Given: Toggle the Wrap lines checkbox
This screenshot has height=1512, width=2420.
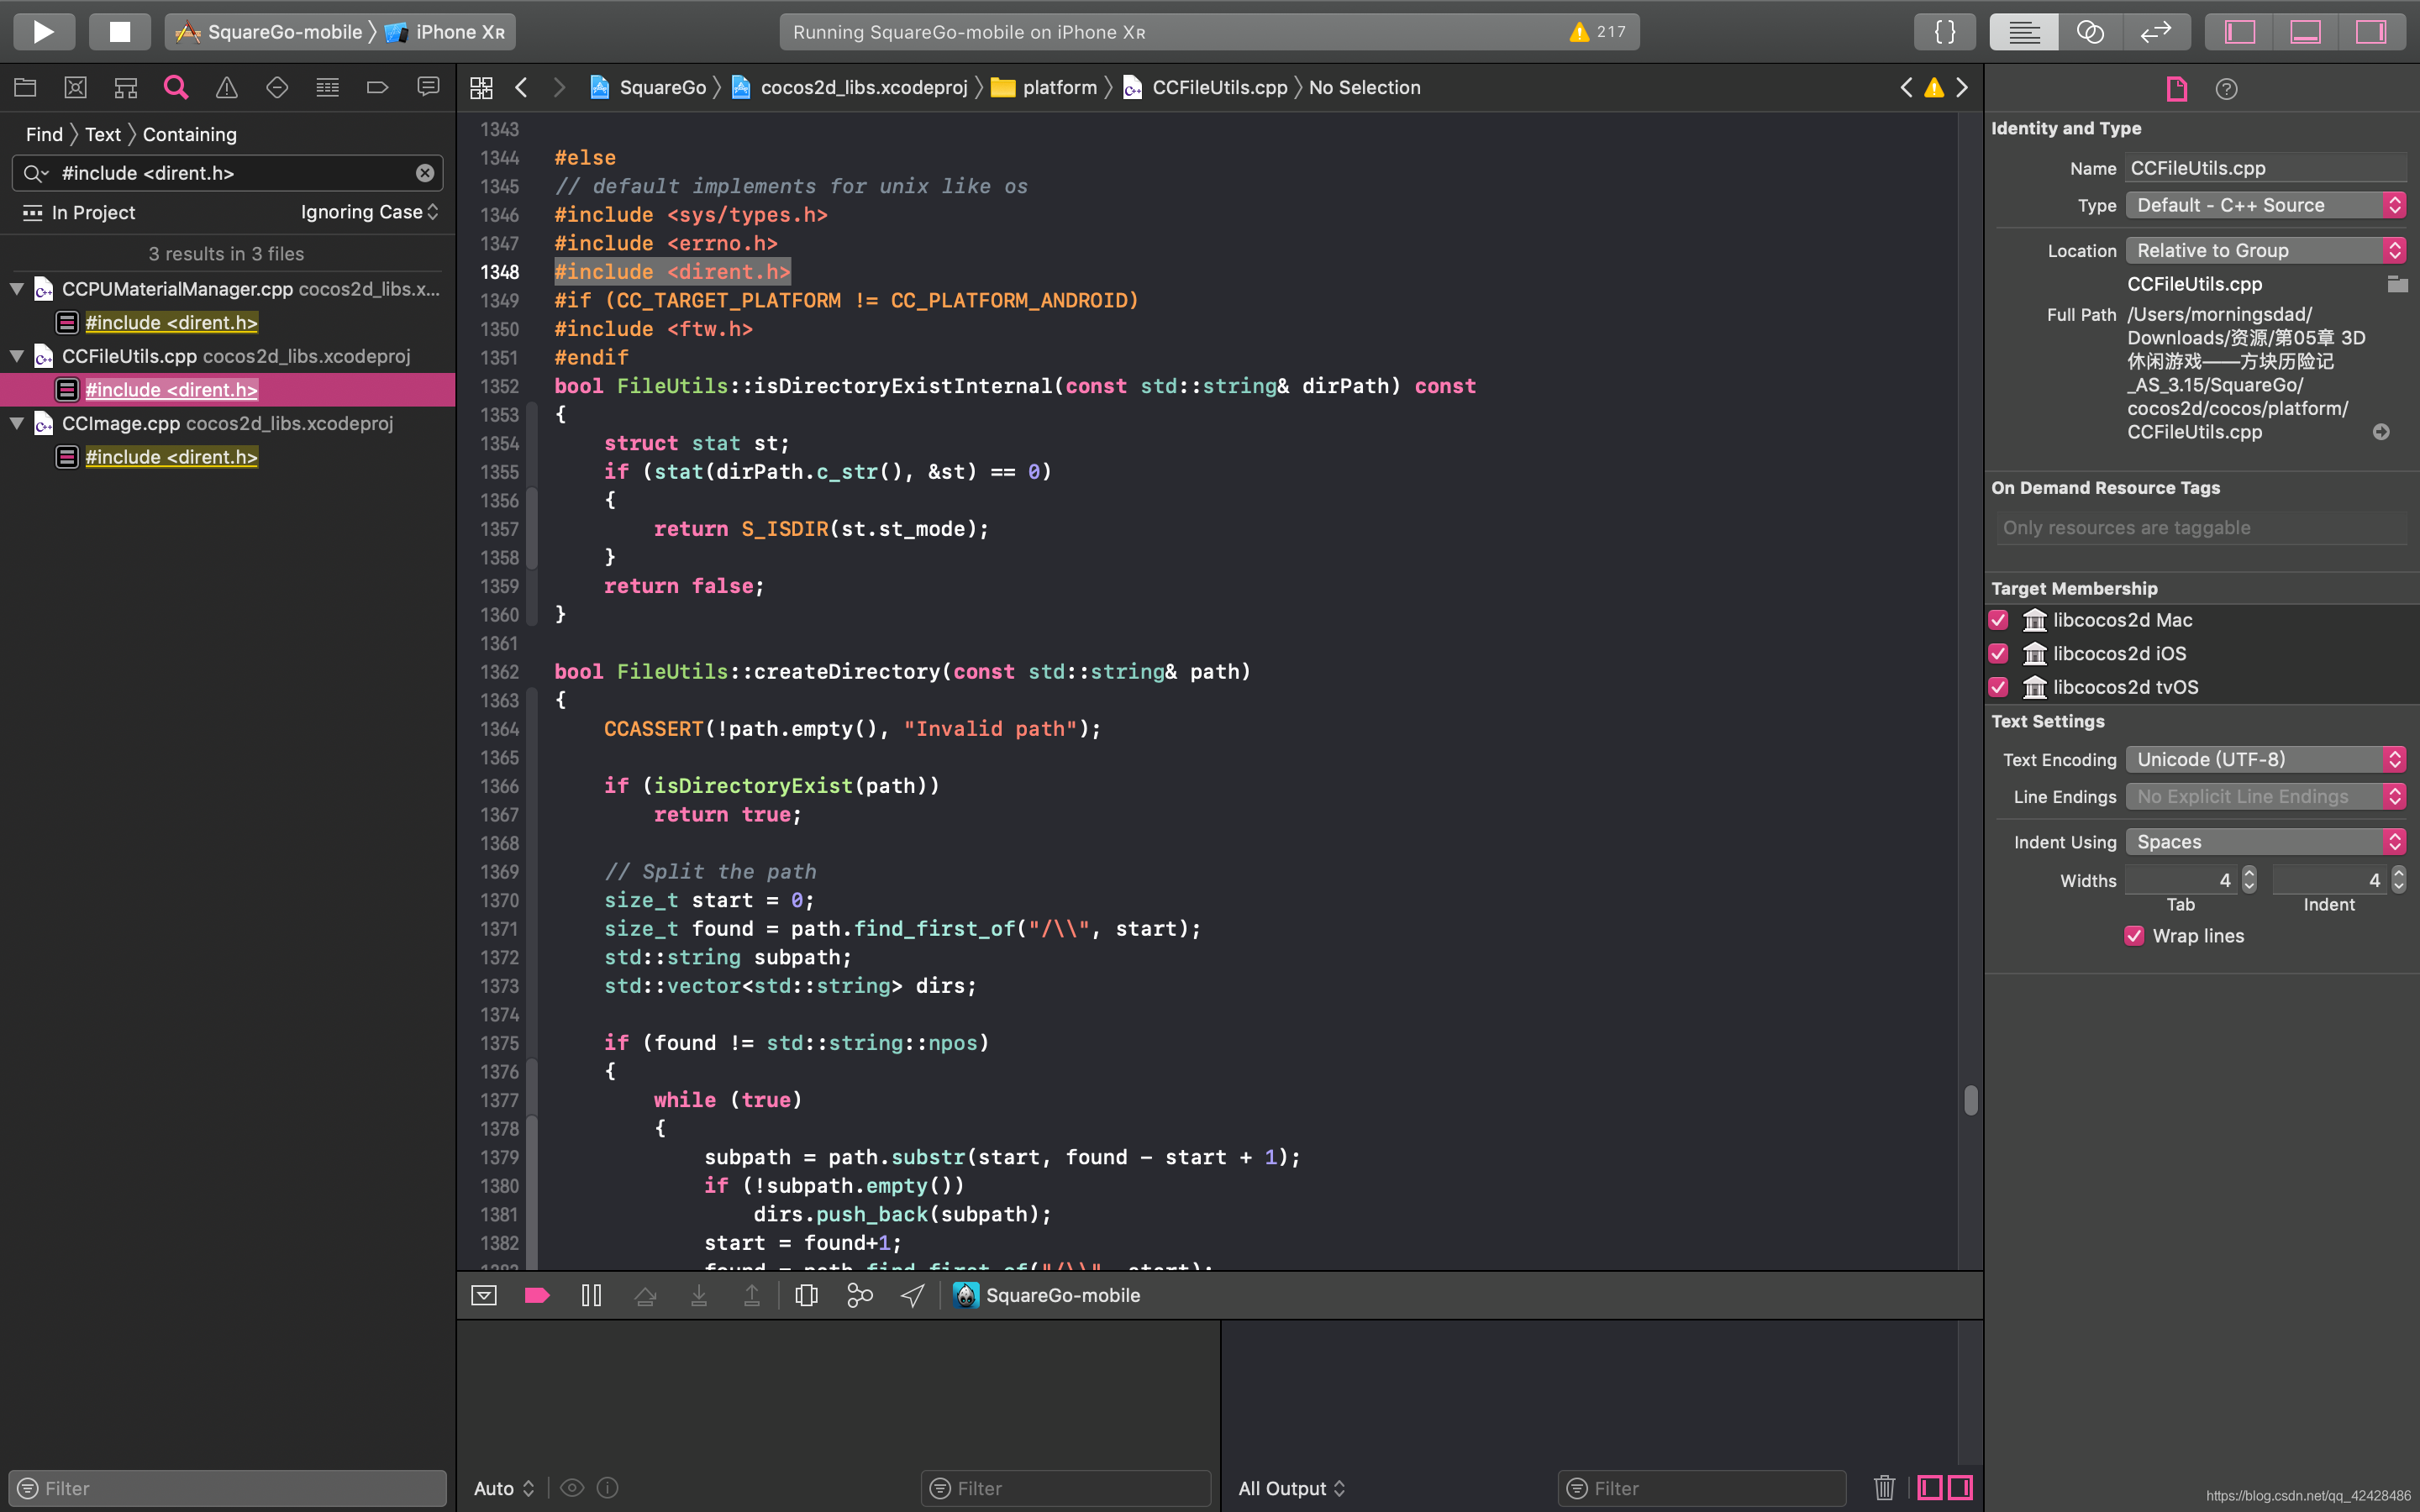Looking at the screenshot, I should click(x=2134, y=936).
